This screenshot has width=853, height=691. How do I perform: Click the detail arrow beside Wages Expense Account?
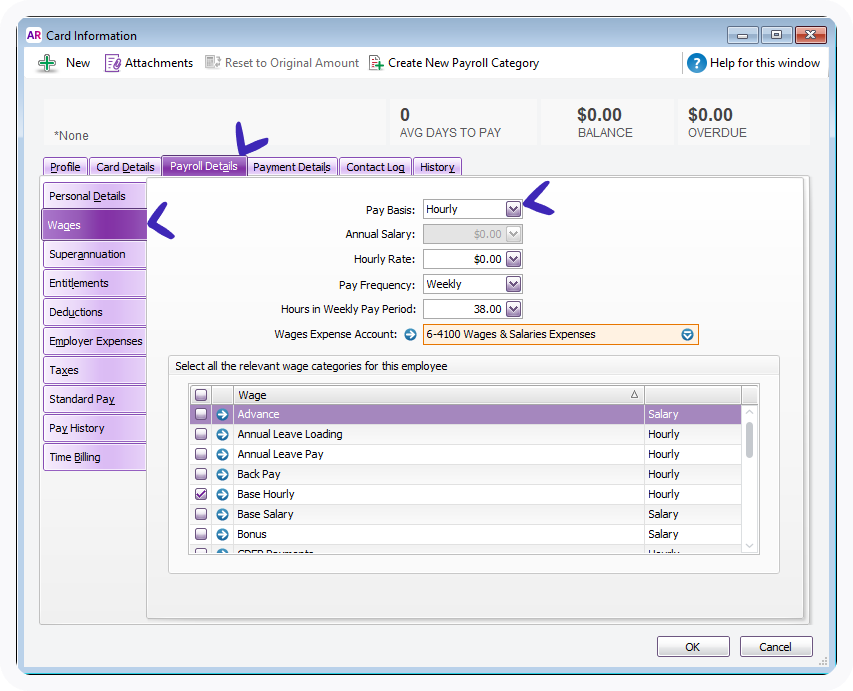pos(411,335)
